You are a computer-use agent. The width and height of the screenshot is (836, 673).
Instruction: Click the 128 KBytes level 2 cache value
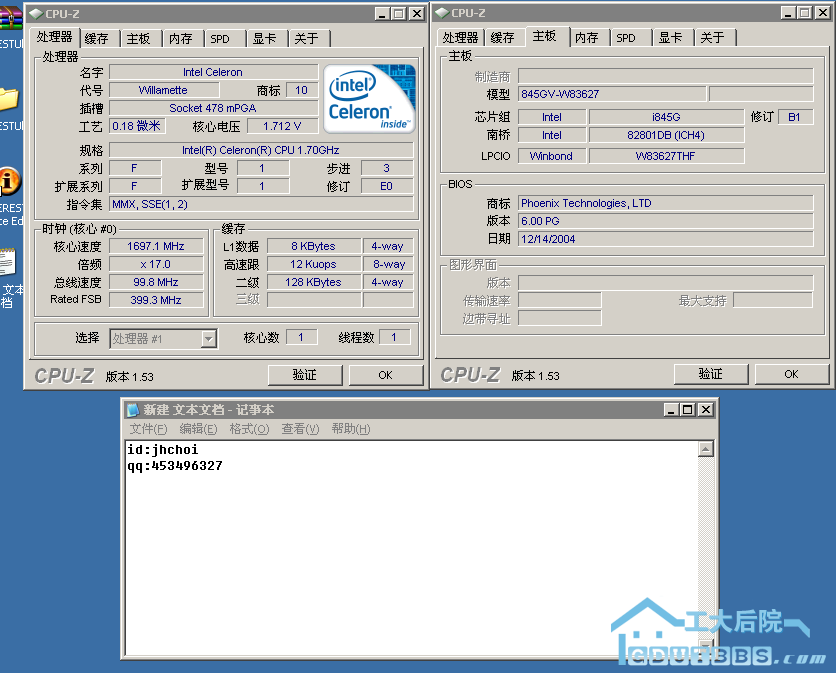coord(314,282)
